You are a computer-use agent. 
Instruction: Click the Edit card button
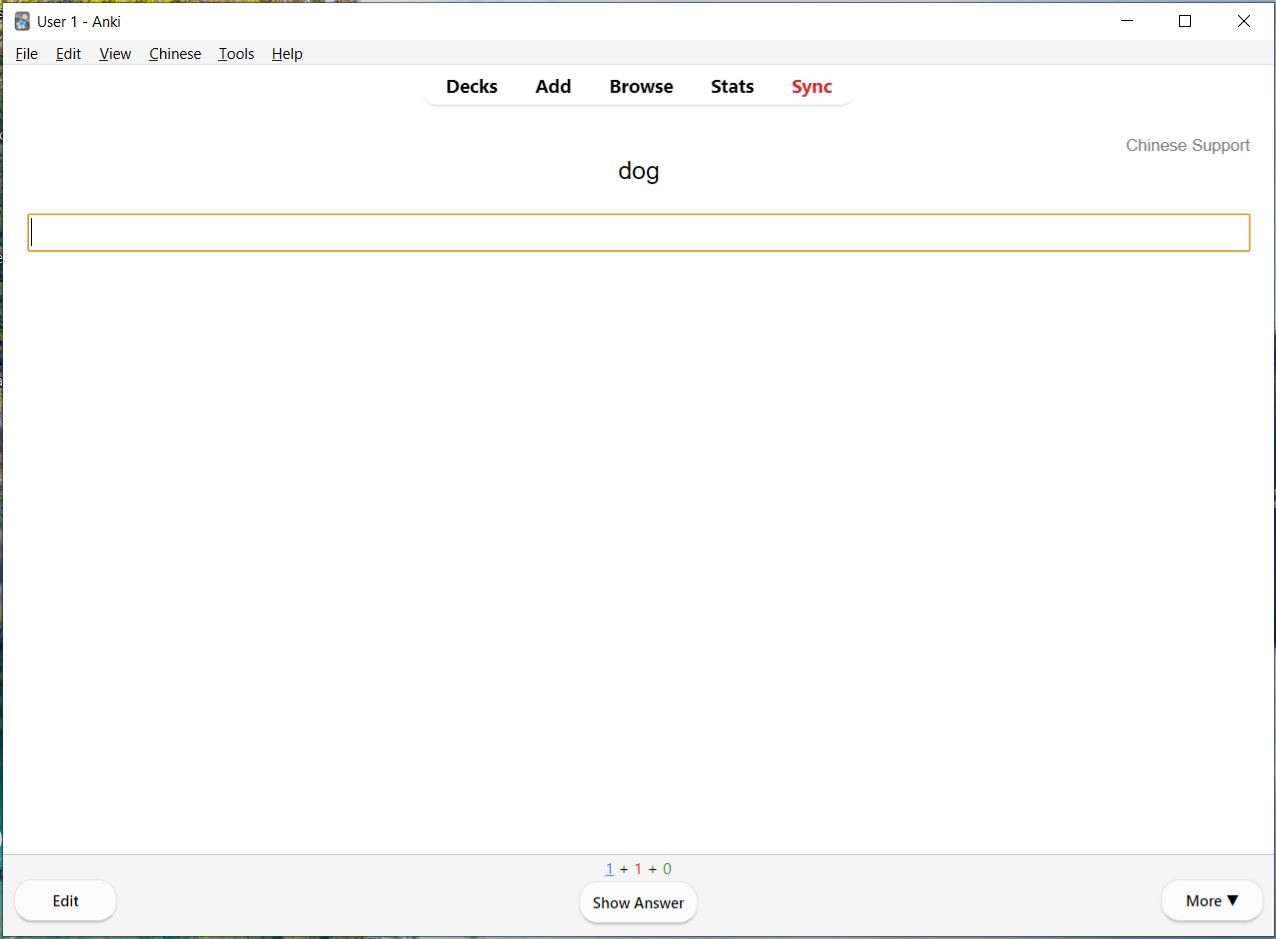66,901
